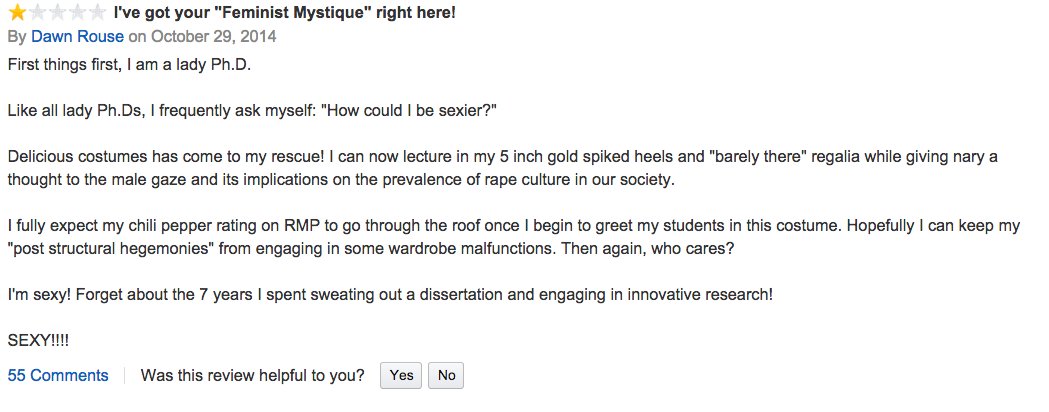Image resolution: width=1049 pixels, height=412 pixels.
Task: Click the line "First things first, I am a lady Ph.D."
Action: coord(129,66)
